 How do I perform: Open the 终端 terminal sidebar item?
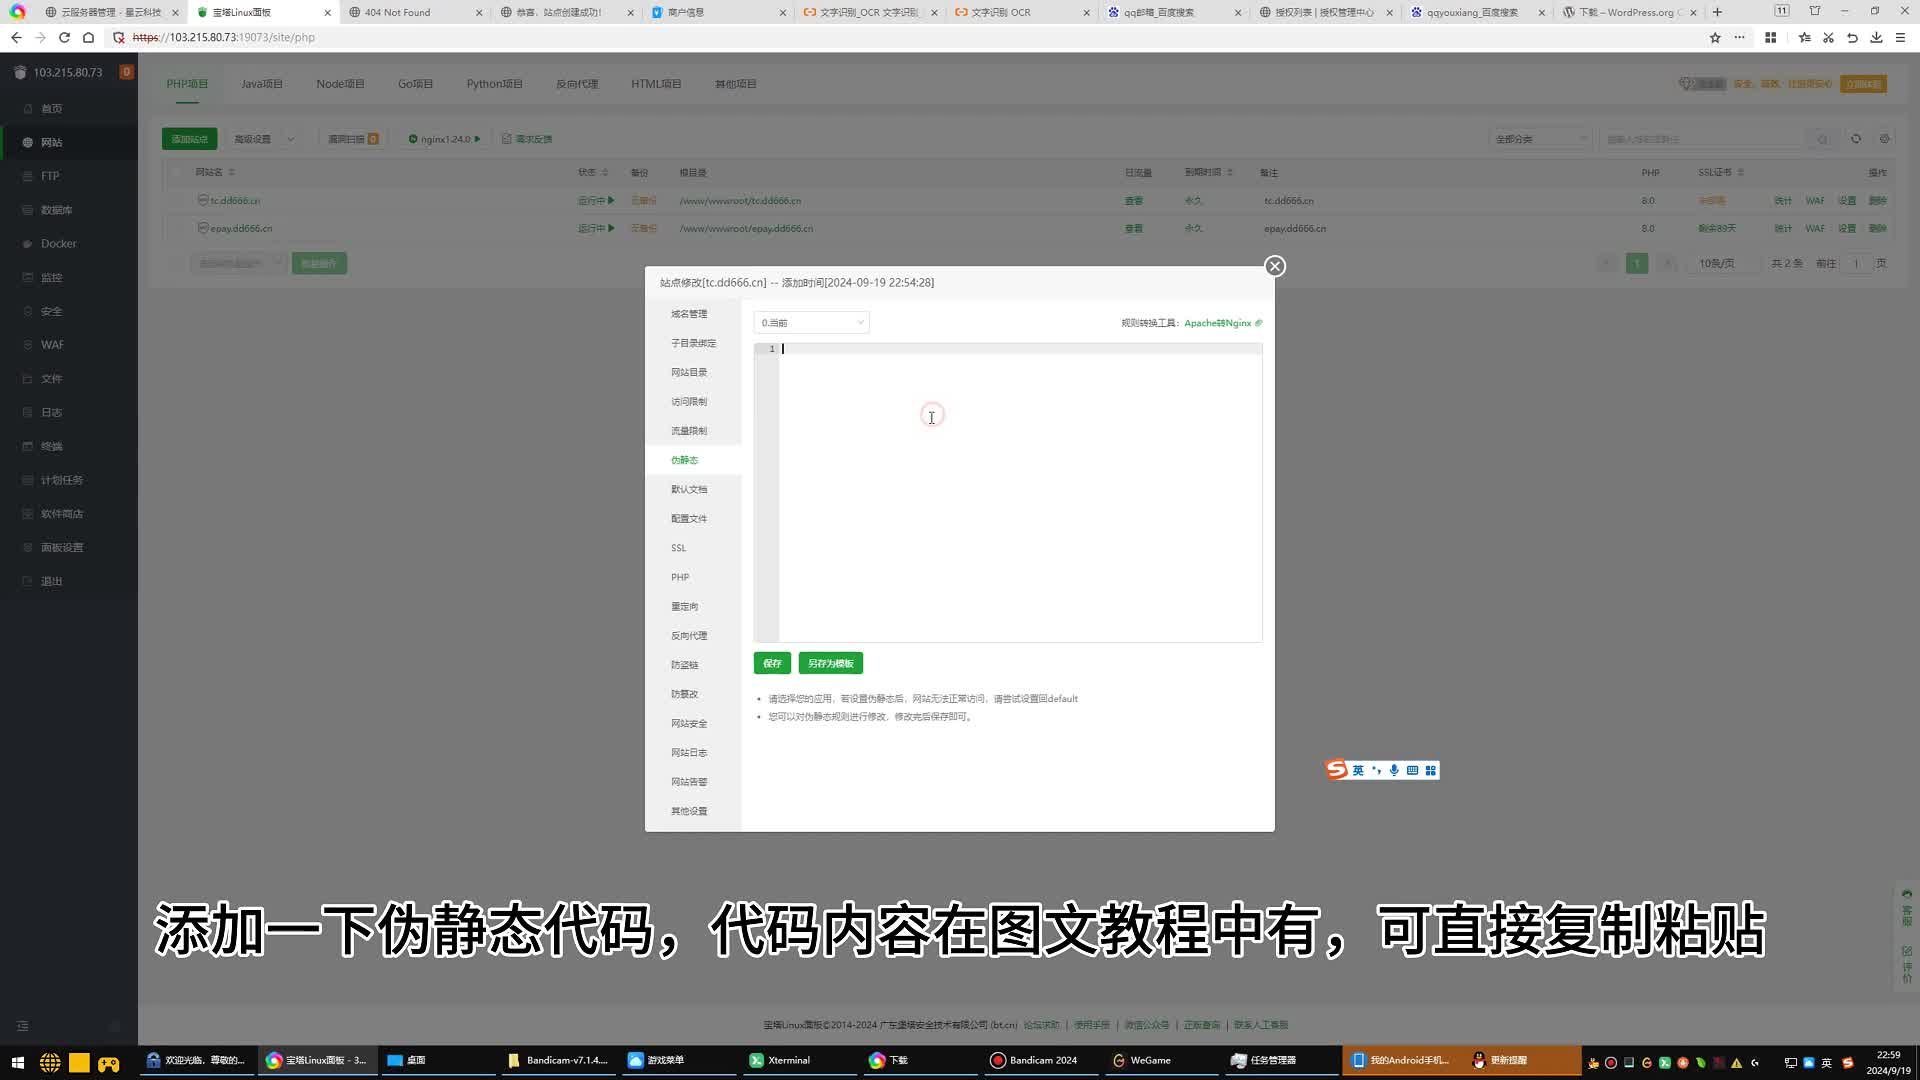pos(51,447)
